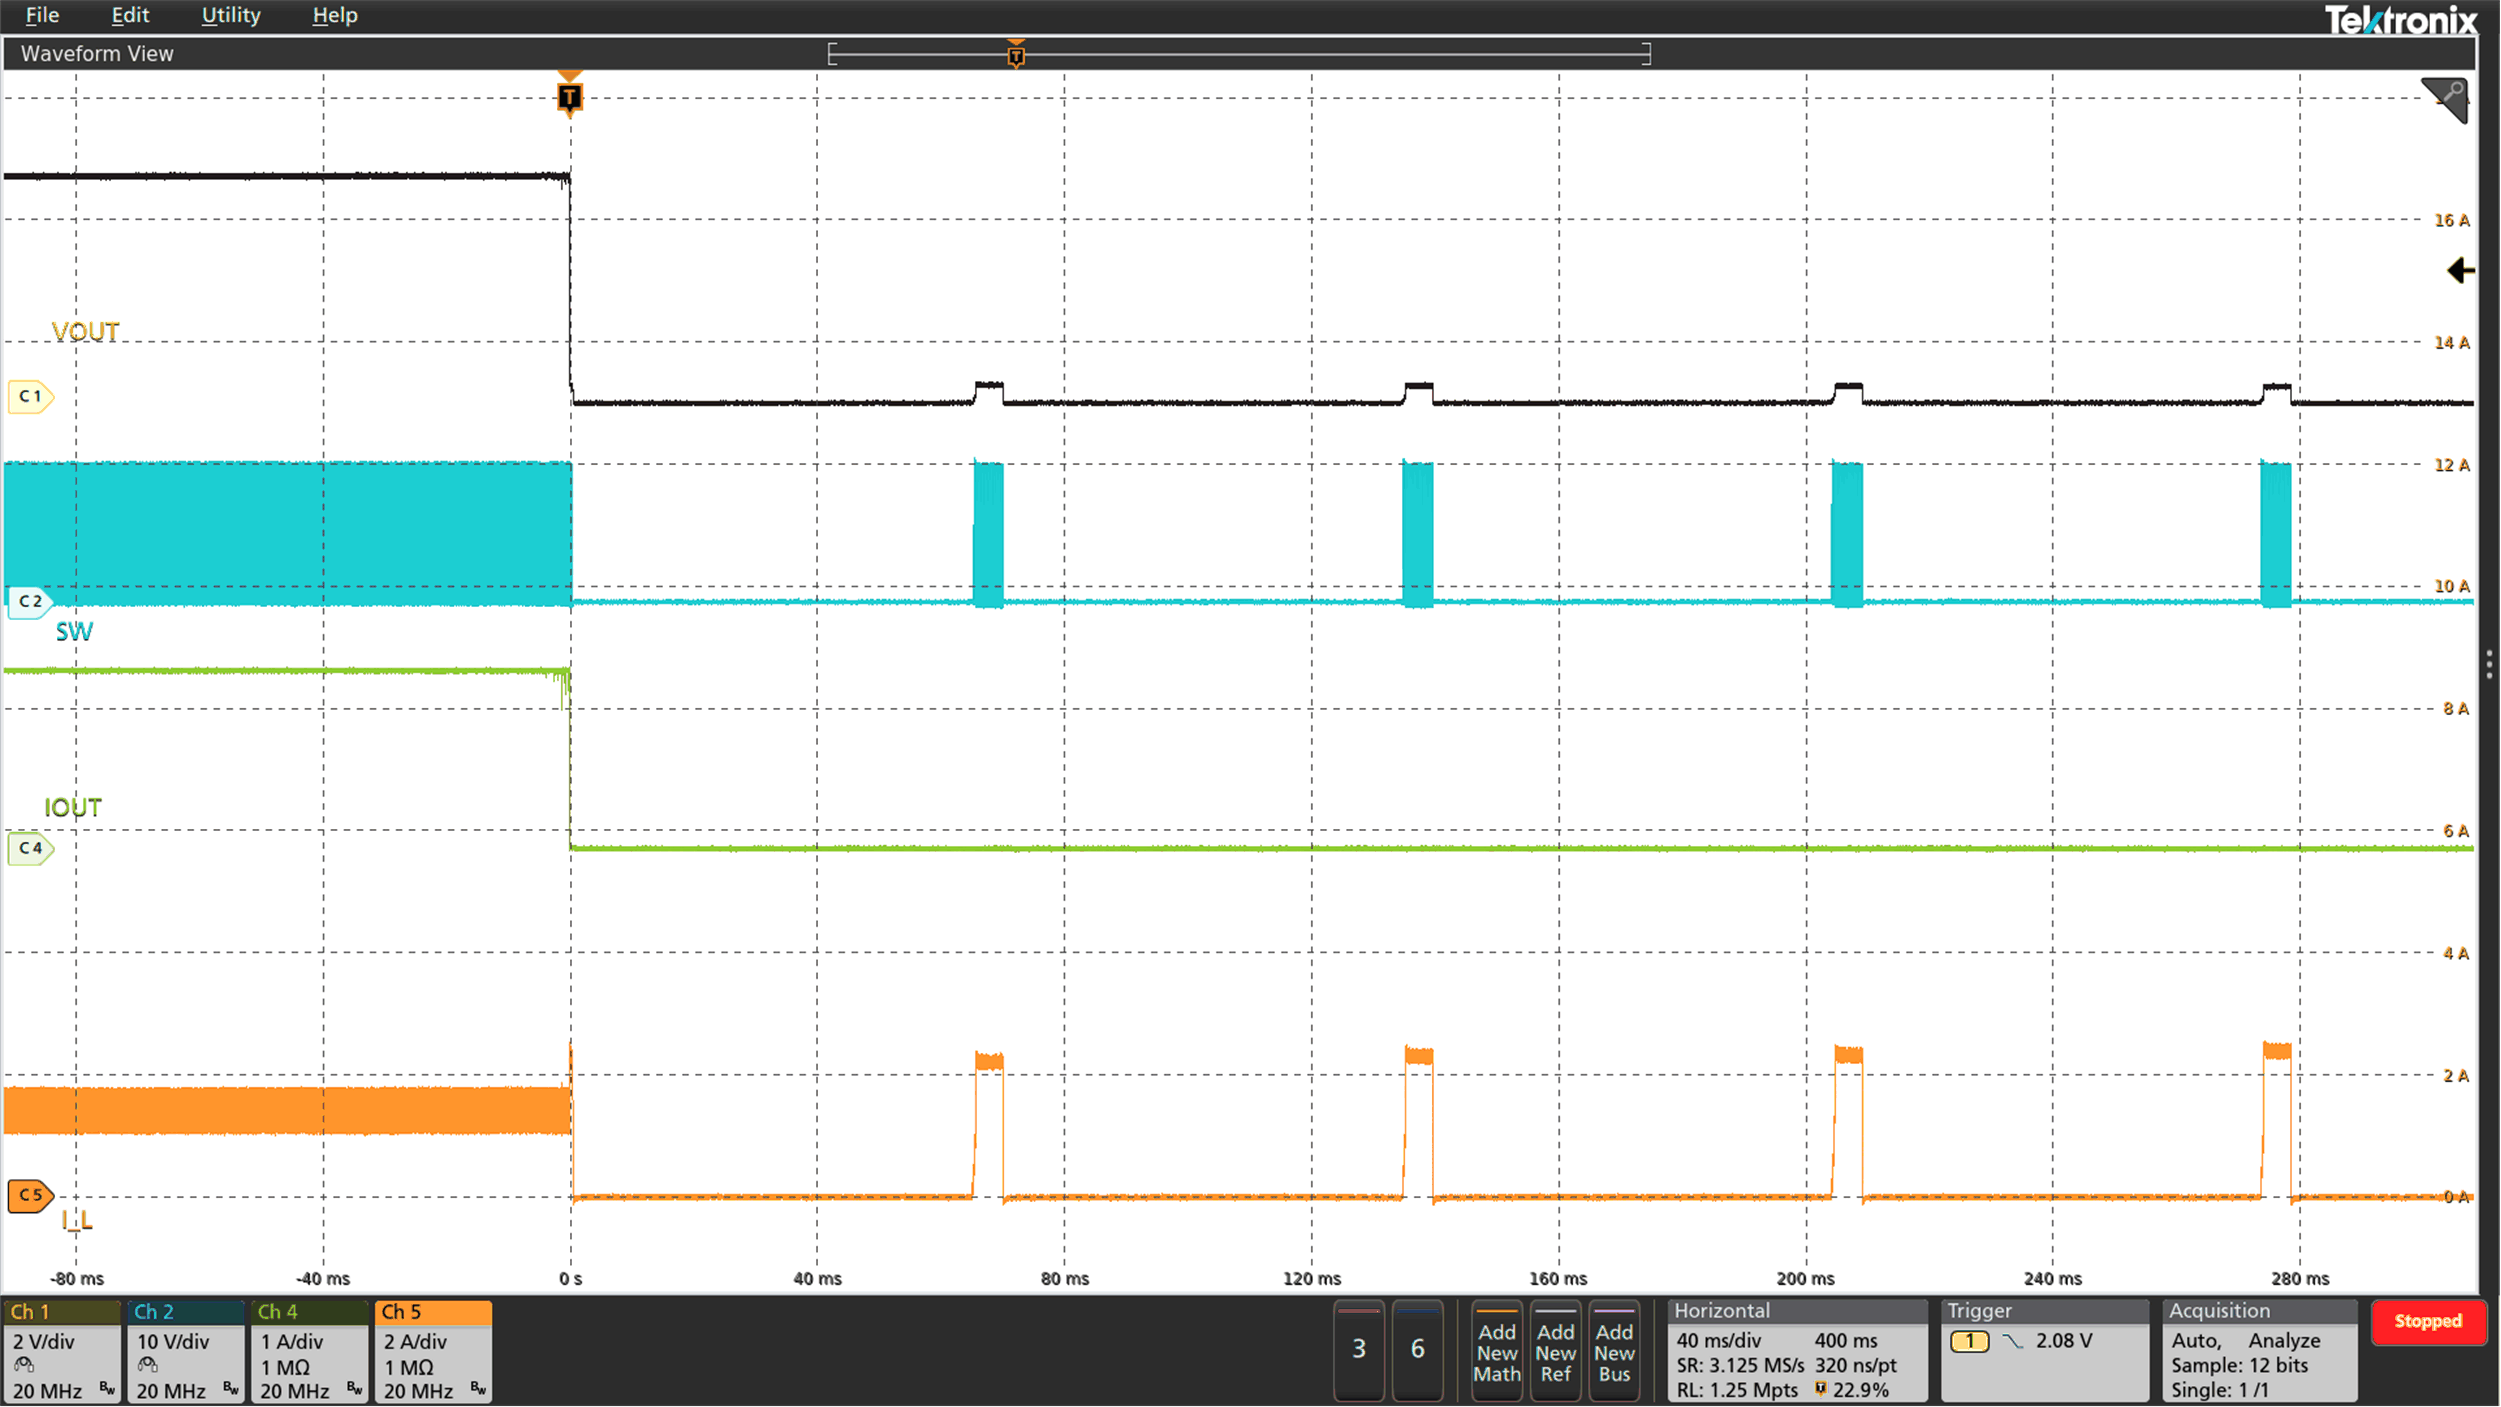Open the Trigger settings badge
The width and height of the screenshot is (2501, 1407).
tap(2044, 1352)
